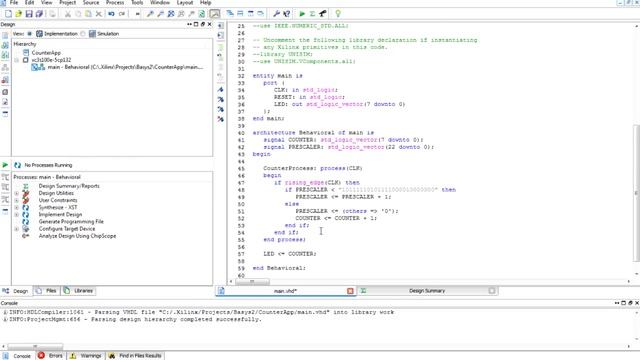Click the Generate Programming File process icon
Image resolution: width=640 pixels, height=360 pixels.
pyautogui.click(x=26, y=222)
